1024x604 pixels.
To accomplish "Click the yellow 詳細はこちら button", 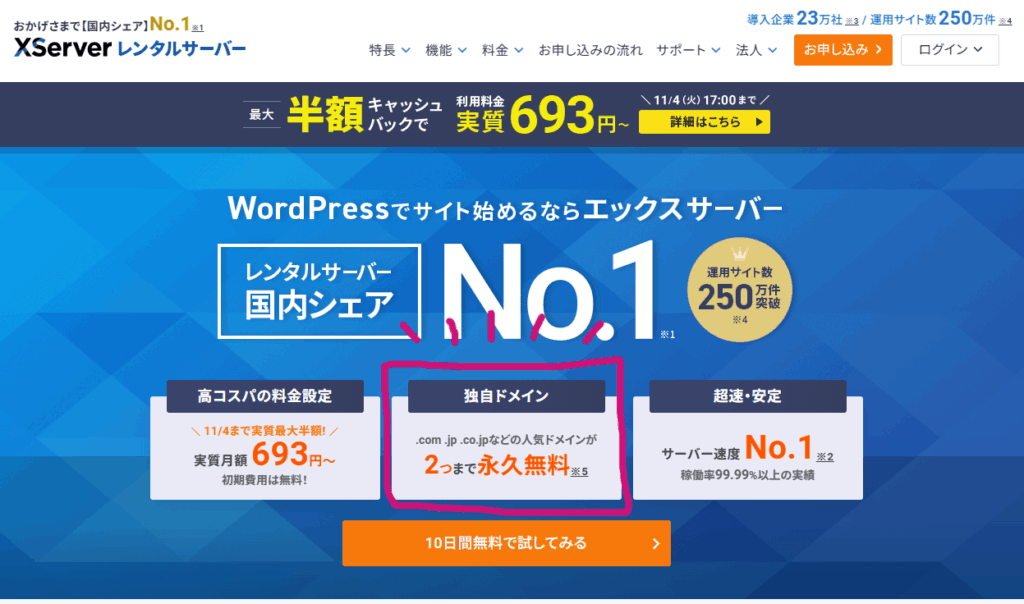I will pyautogui.click(x=704, y=122).
